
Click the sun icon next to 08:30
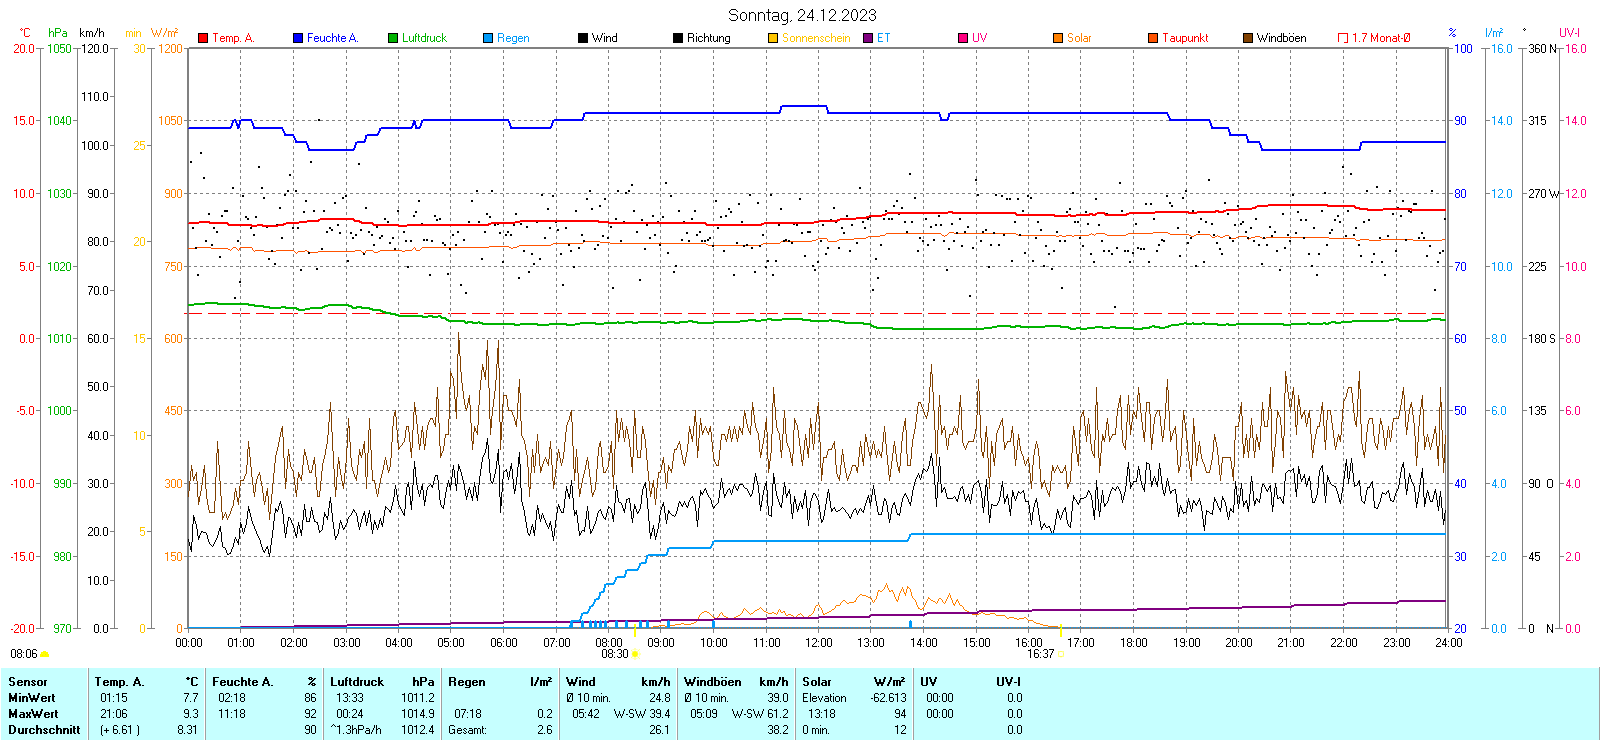pyautogui.click(x=635, y=654)
